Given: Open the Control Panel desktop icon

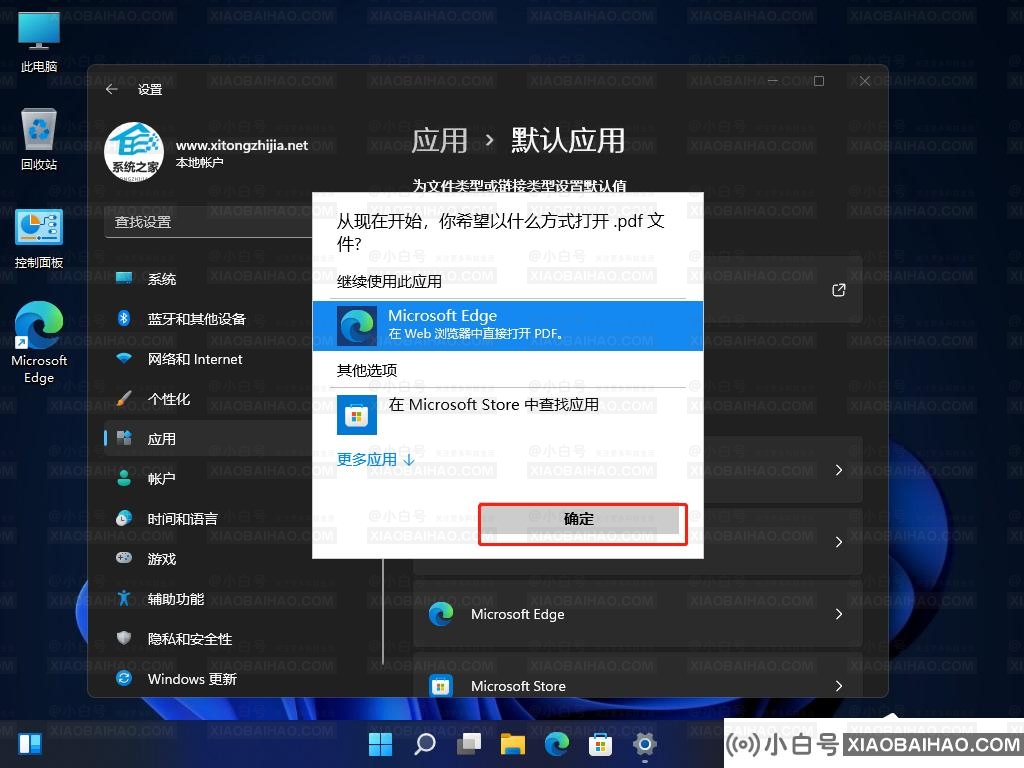Looking at the screenshot, I should [39, 238].
